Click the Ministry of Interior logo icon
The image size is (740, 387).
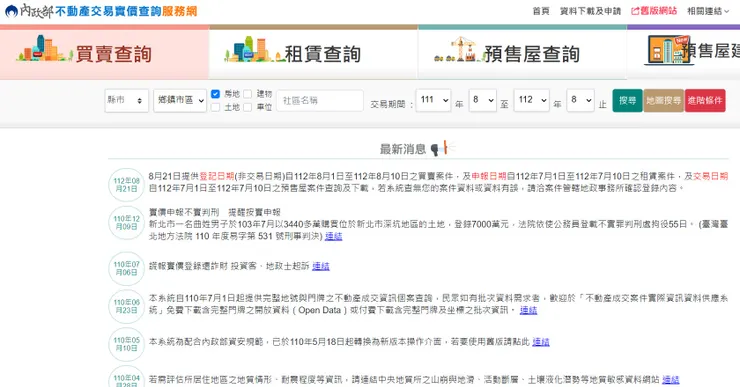(11, 11)
